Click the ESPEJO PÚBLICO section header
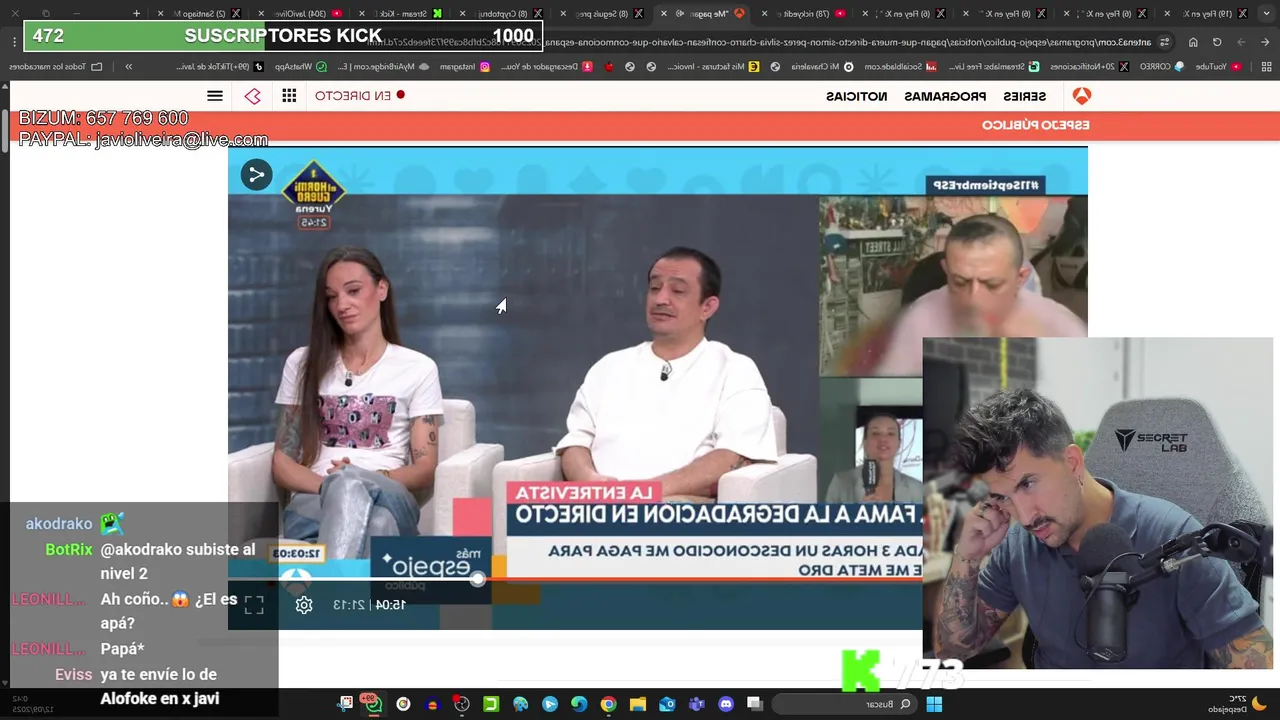The height and width of the screenshot is (720, 1280). pyautogui.click(x=1036, y=125)
